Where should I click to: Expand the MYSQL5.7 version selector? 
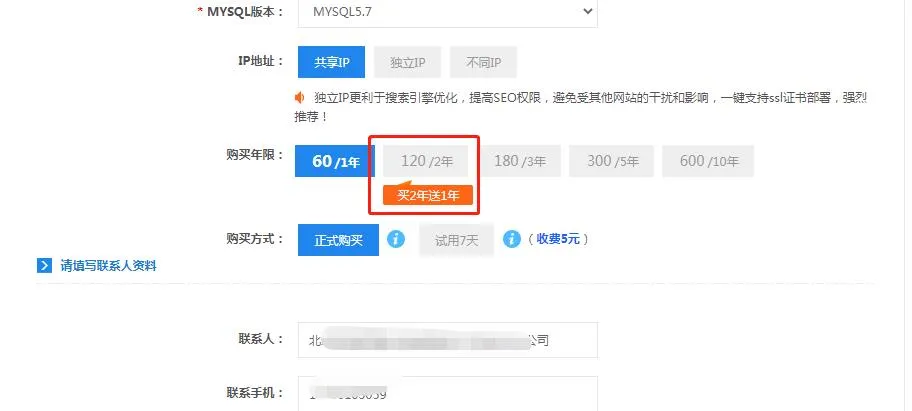[448, 11]
